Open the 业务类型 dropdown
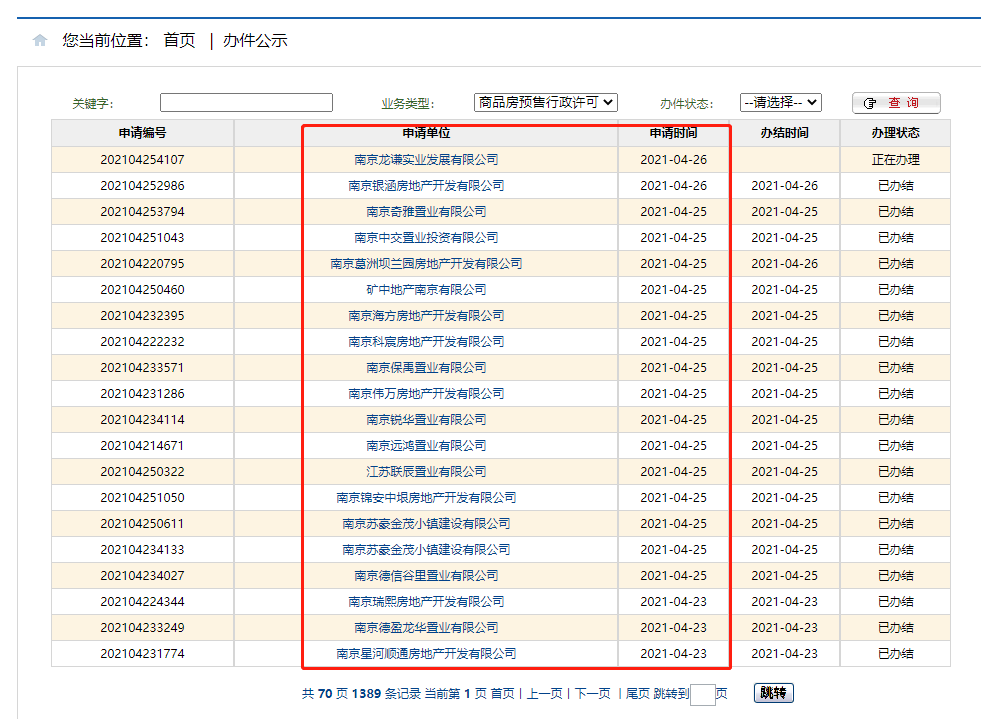Image resolution: width=981 pixels, height=719 pixels. (545, 102)
